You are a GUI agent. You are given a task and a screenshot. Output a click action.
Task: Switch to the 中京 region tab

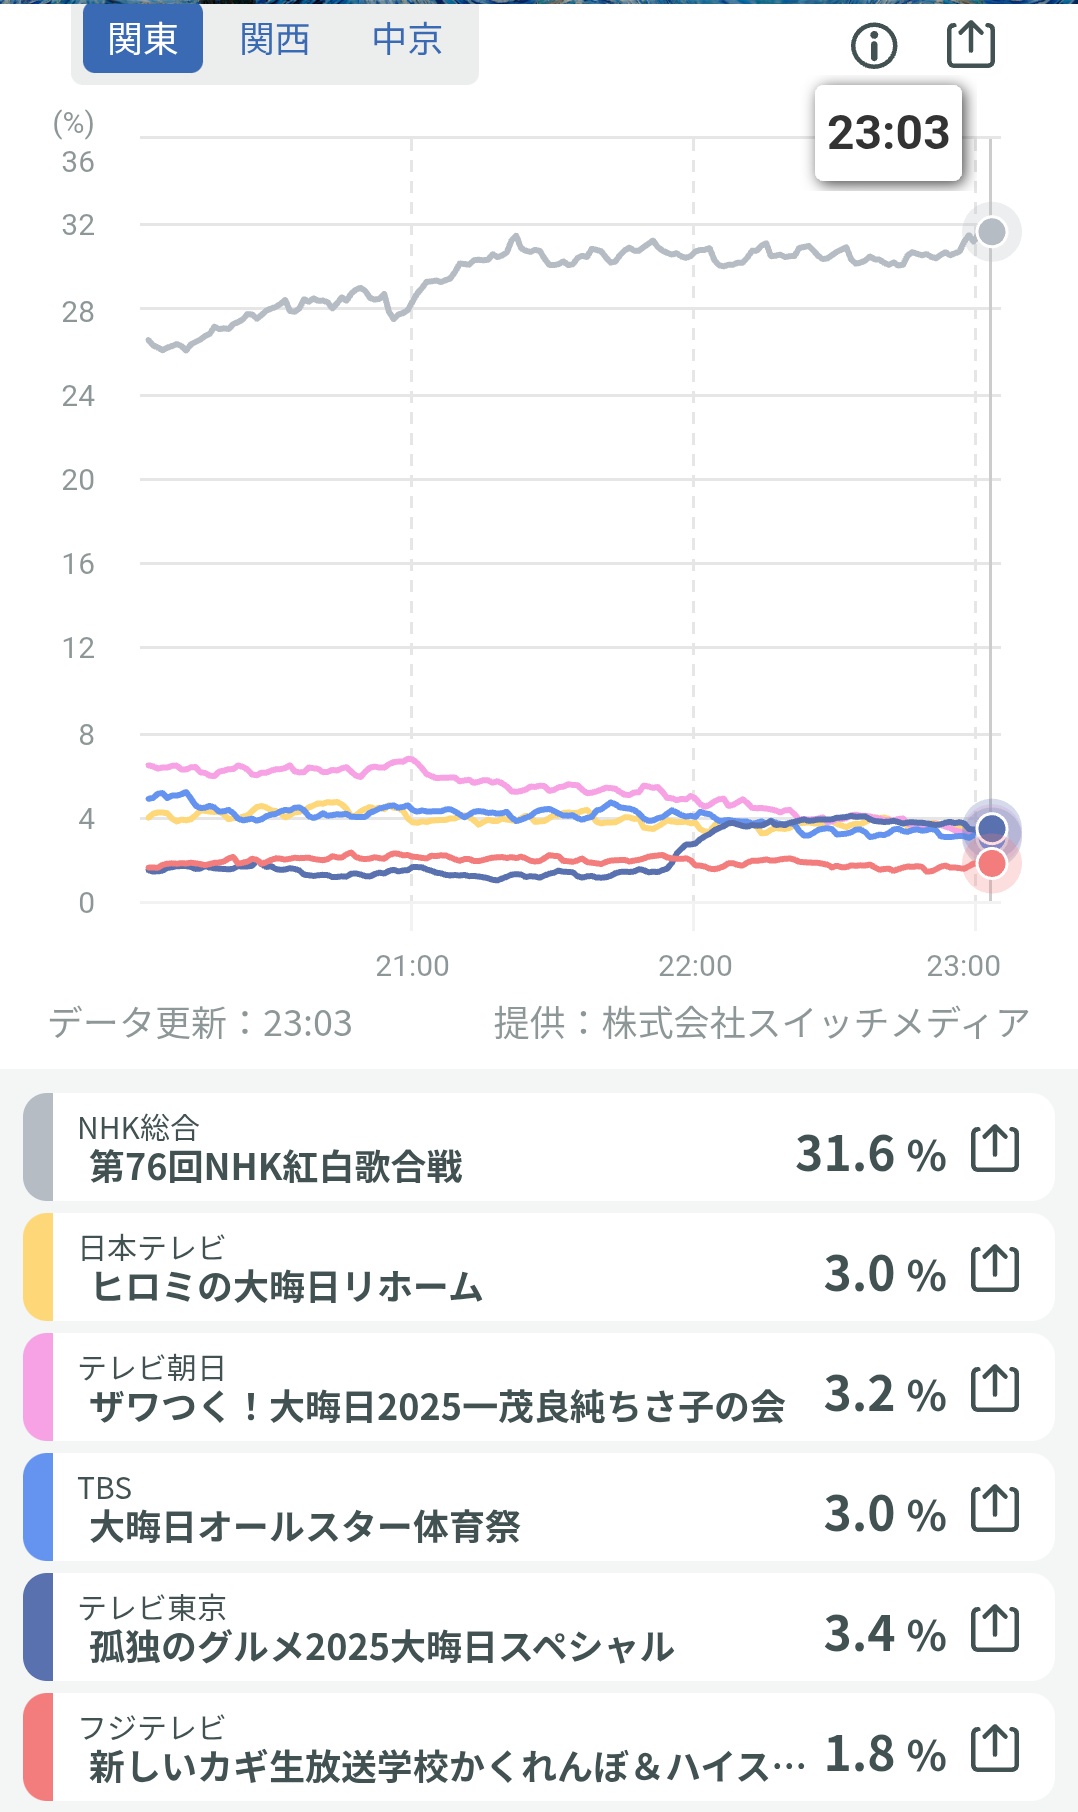pyautogui.click(x=407, y=40)
